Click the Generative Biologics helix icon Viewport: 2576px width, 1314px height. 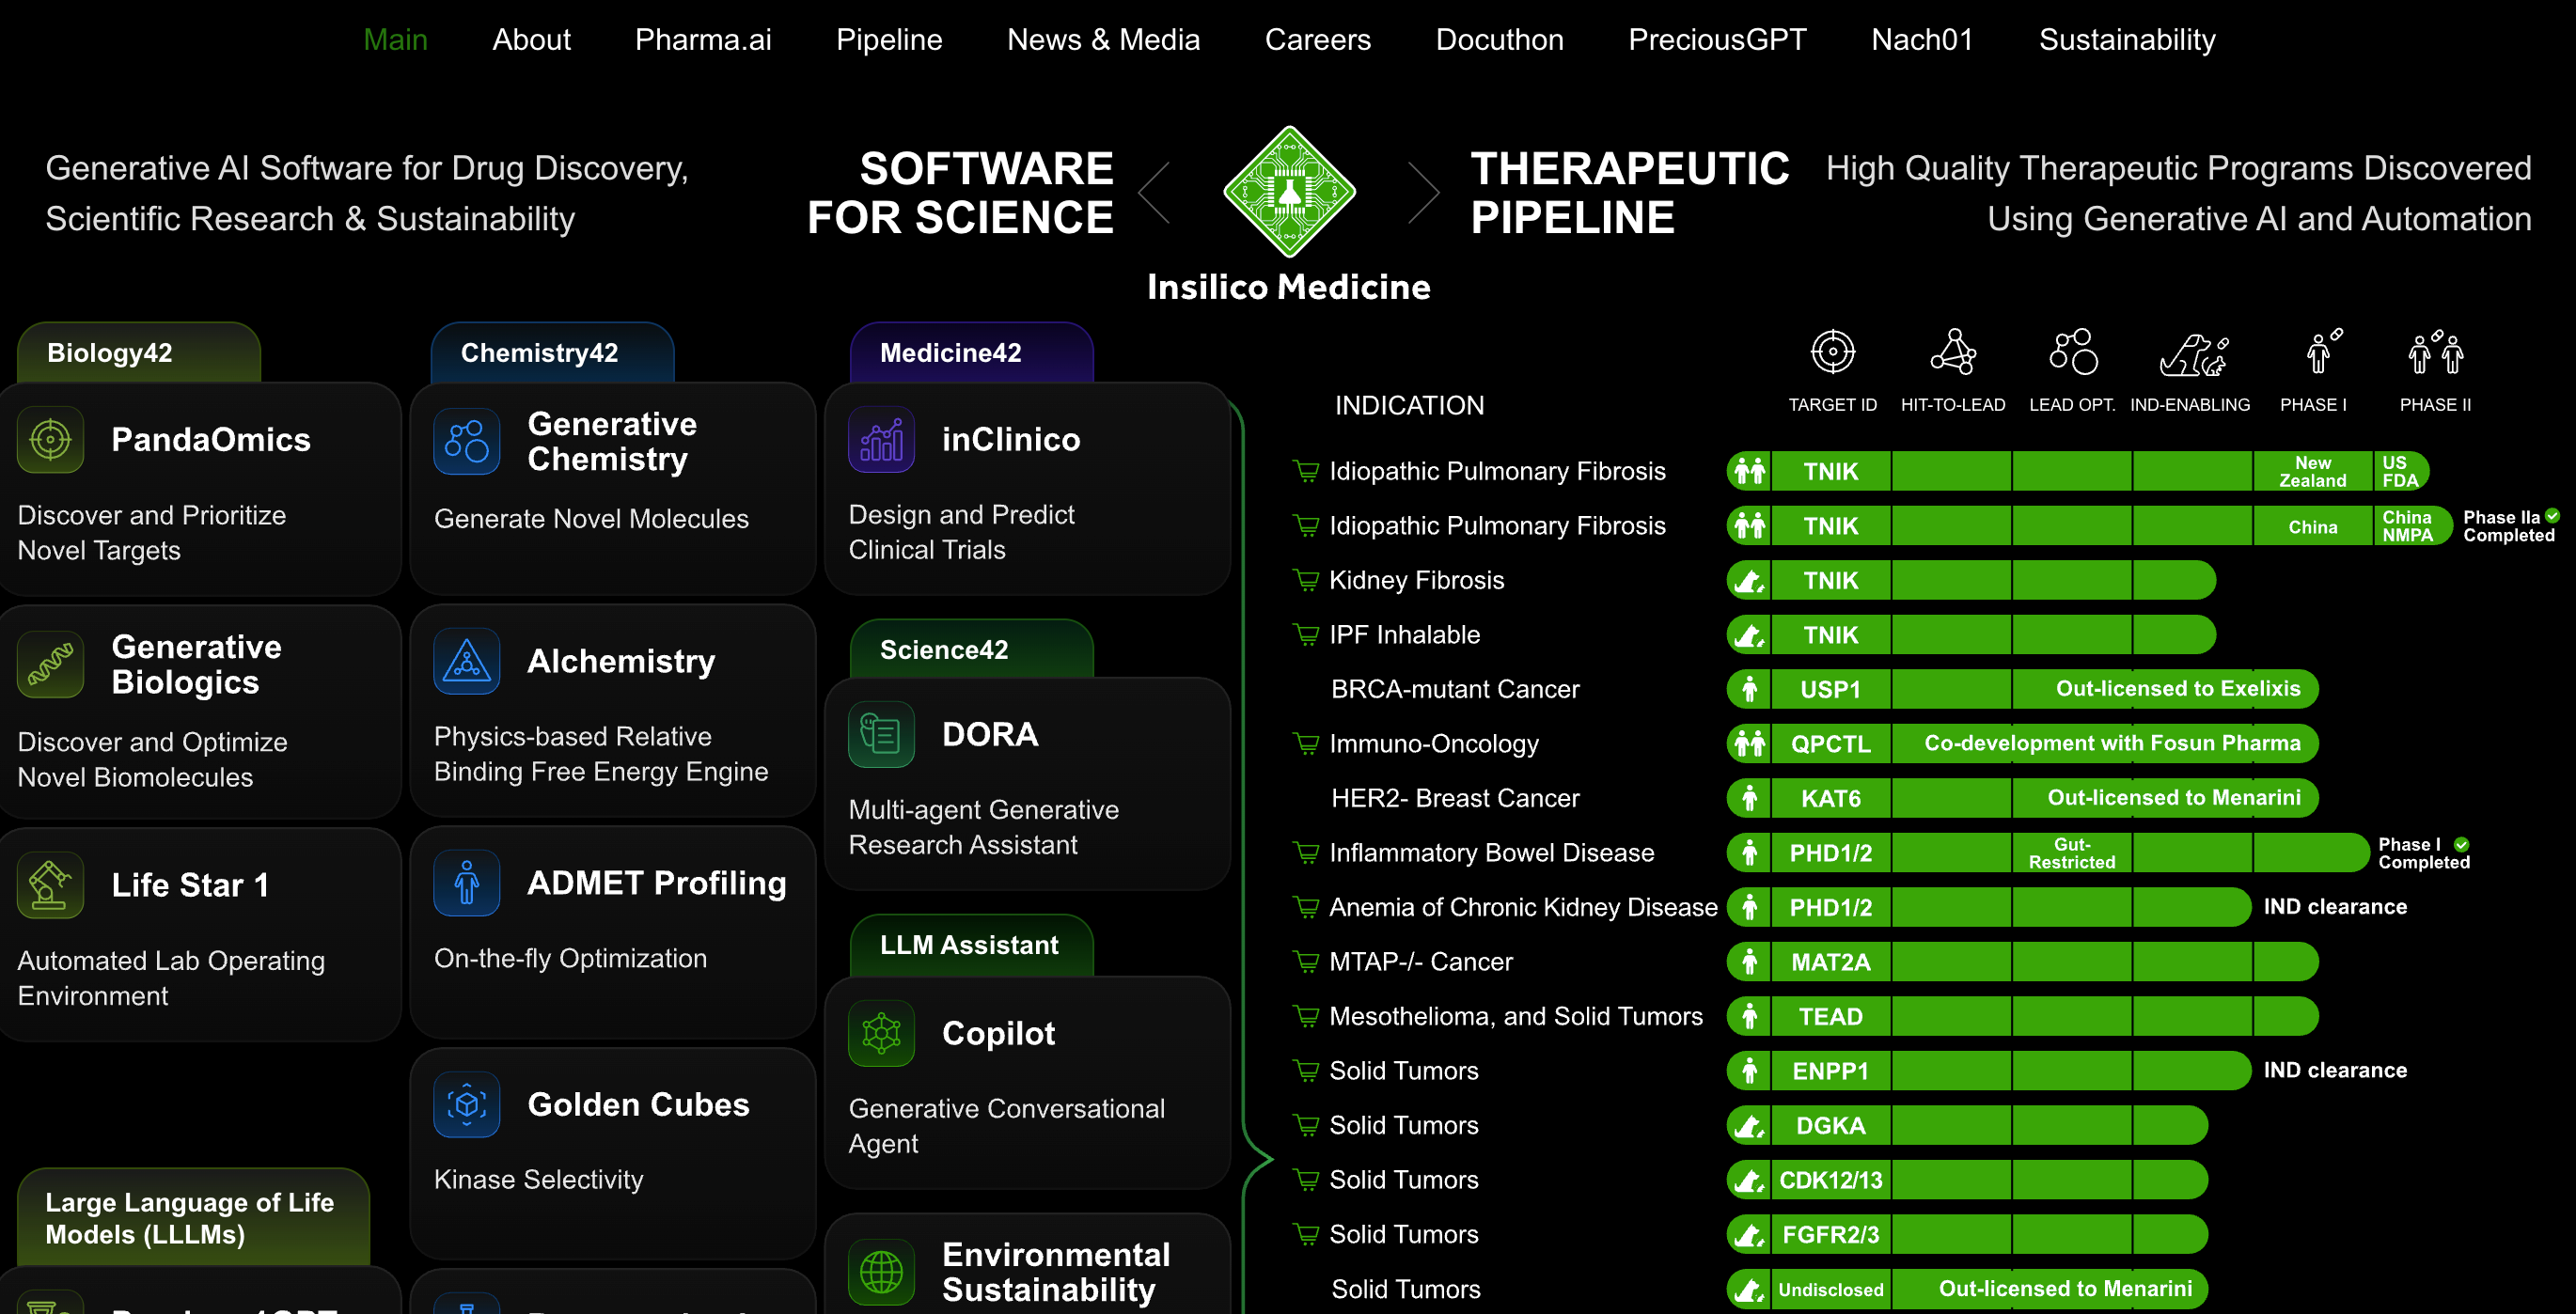tap(50, 664)
